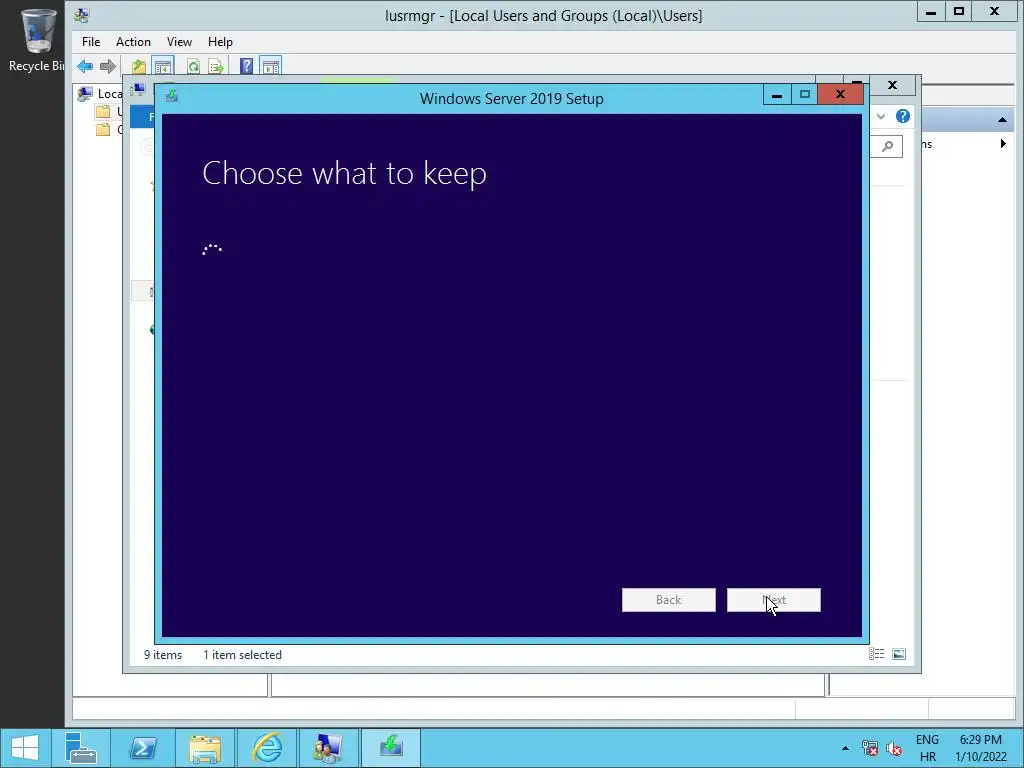Minimize the Windows Server 2019 Setup window
The image size is (1024, 768).
(776, 95)
